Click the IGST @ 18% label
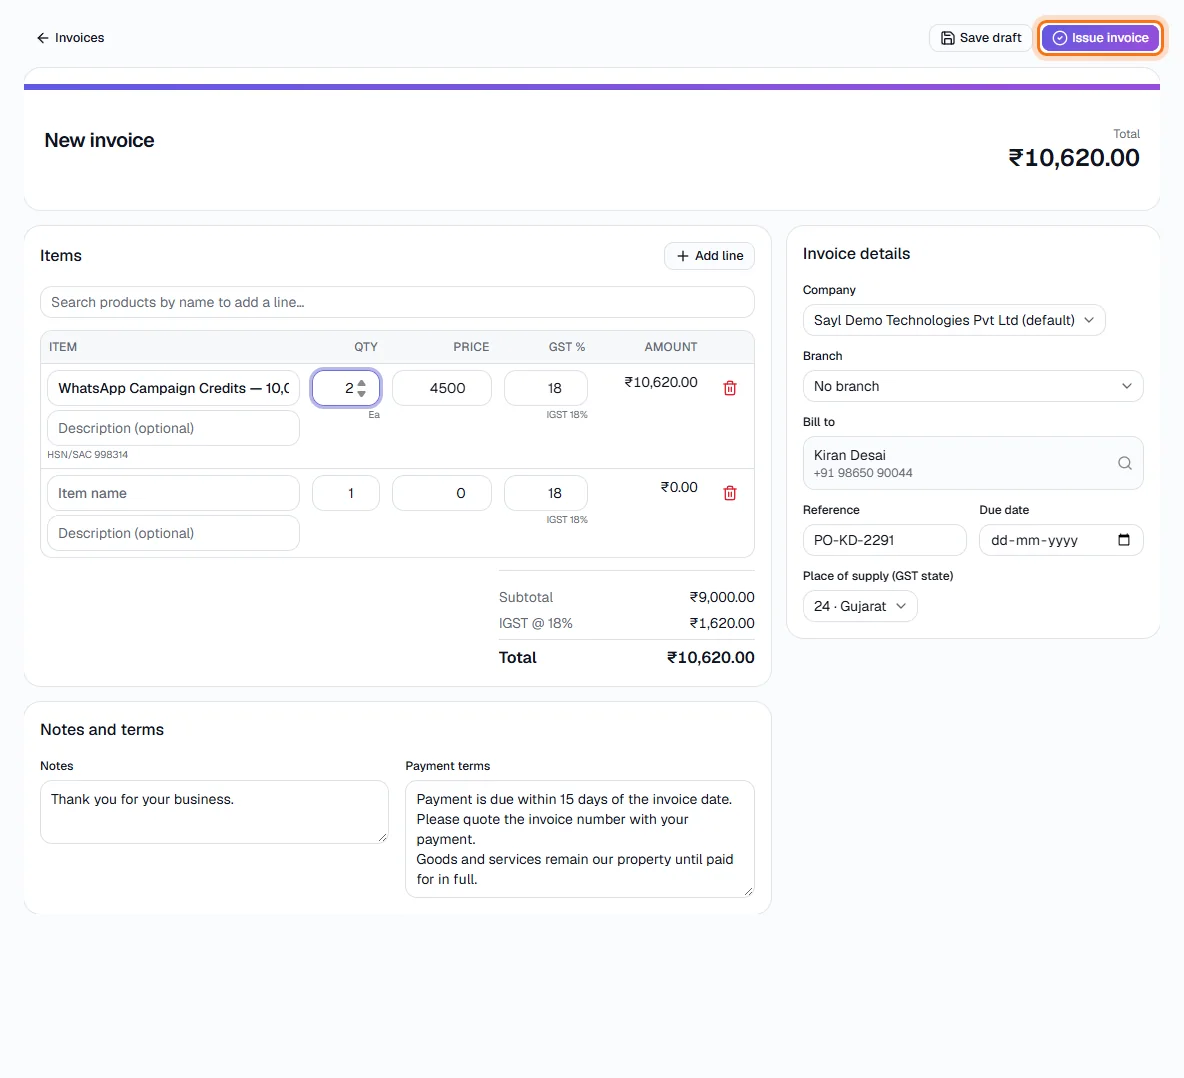The width and height of the screenshot is (1184, 1078). coord(535,624)
